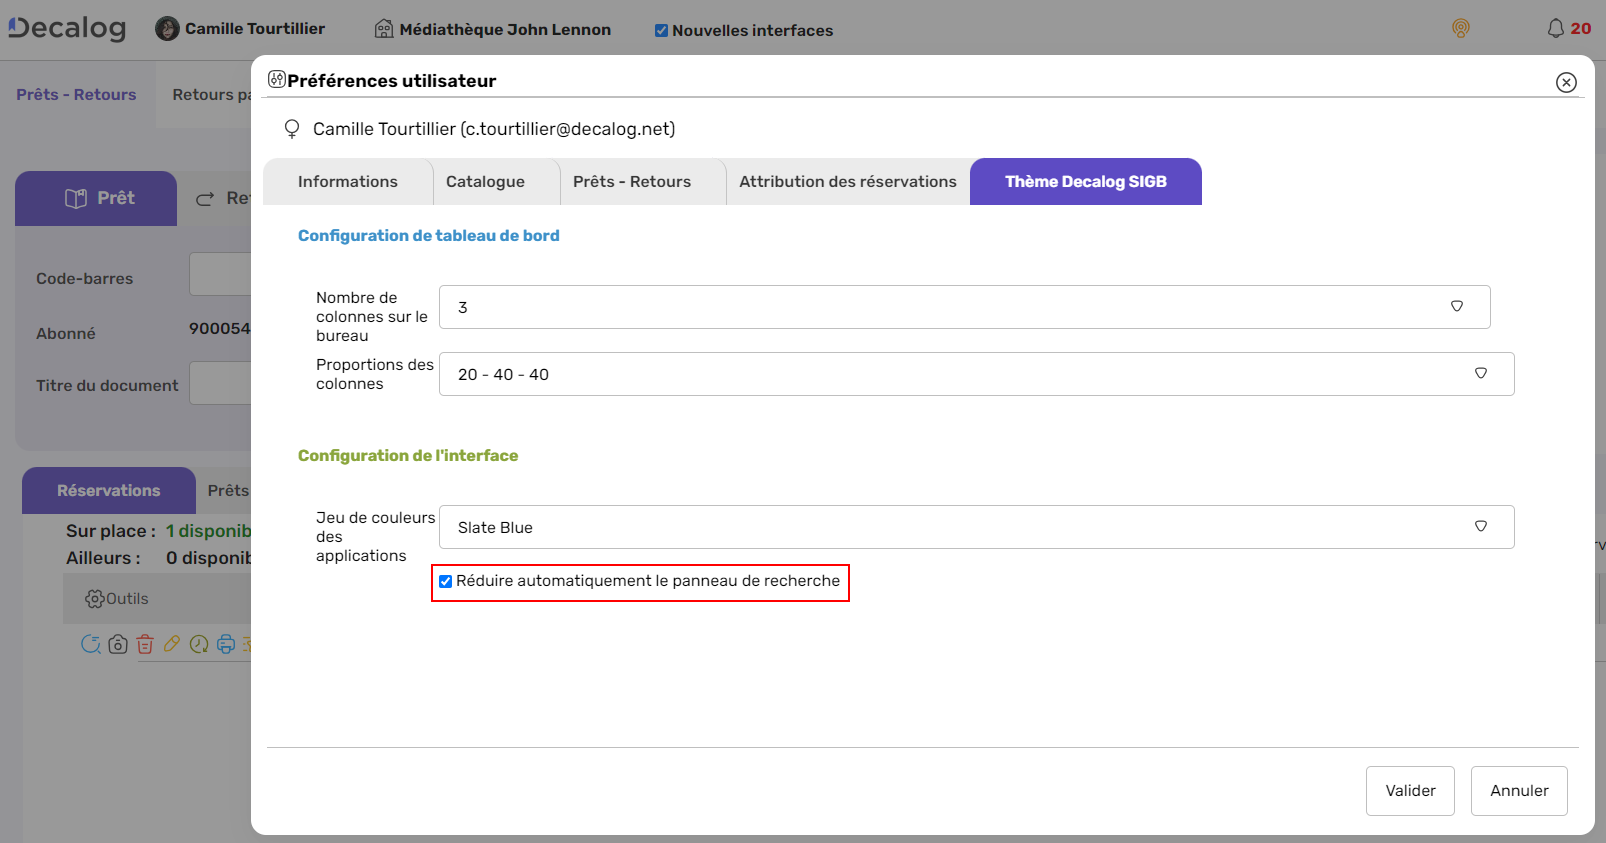
Task: Open the Jeu de couleurs Slate Blue dropdown
Action: 976,527
